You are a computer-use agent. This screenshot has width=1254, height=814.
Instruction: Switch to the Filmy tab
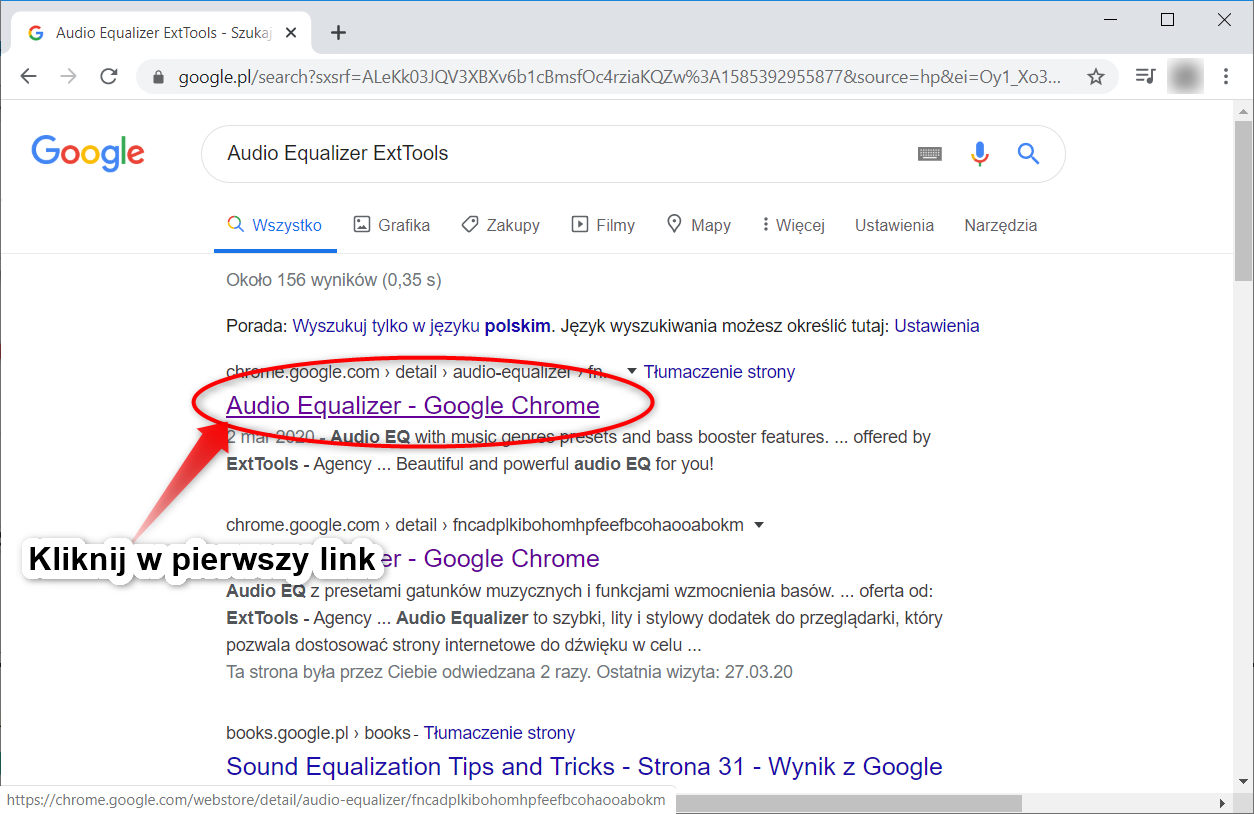tap(603, 225)
